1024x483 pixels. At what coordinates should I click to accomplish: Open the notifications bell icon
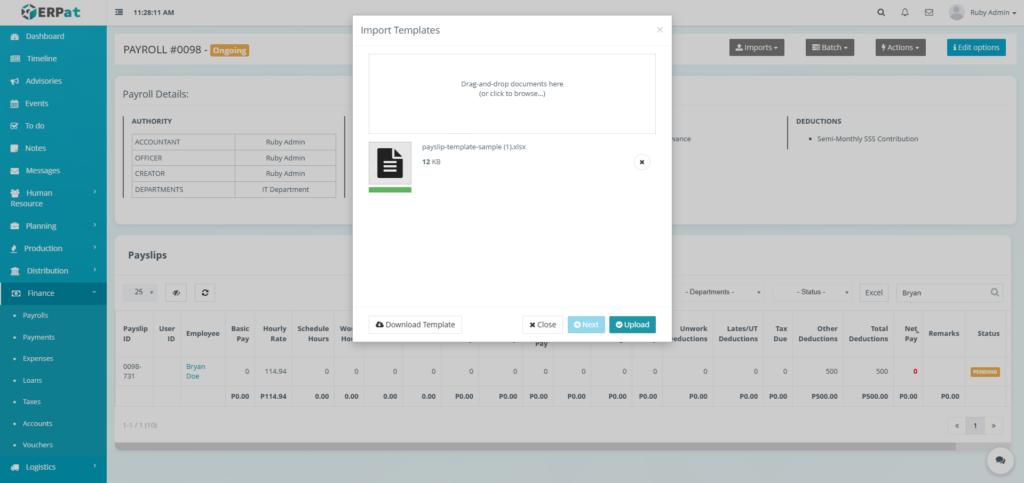905,13
